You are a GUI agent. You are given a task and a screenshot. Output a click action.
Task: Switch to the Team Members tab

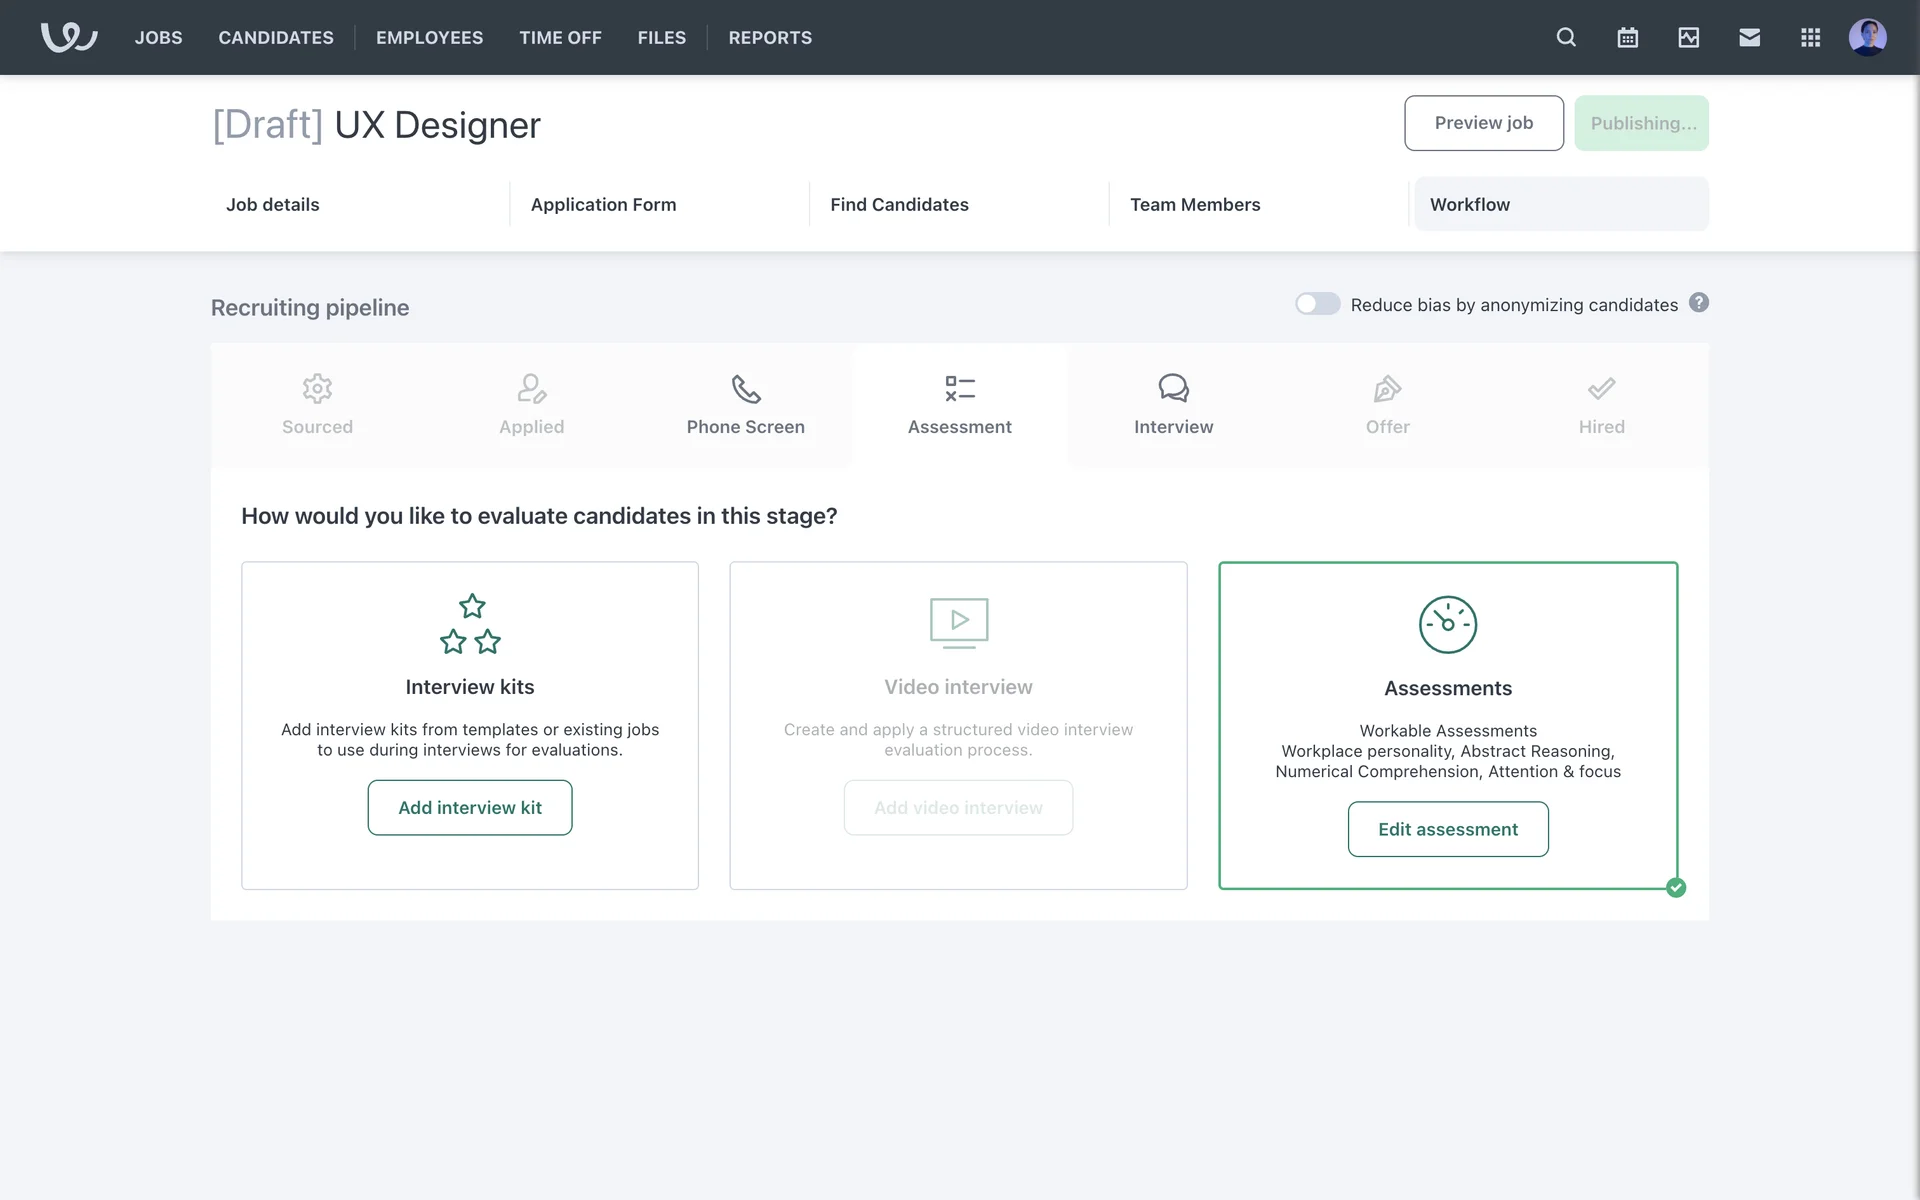pos(1195,204)
